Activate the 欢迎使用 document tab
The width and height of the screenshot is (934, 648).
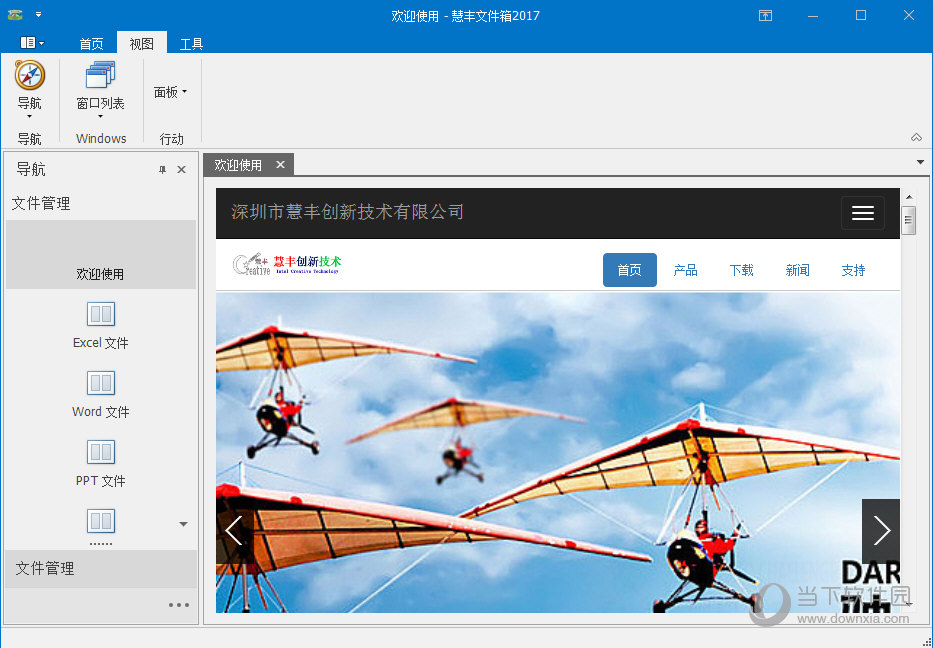click(x=238, y=165)
